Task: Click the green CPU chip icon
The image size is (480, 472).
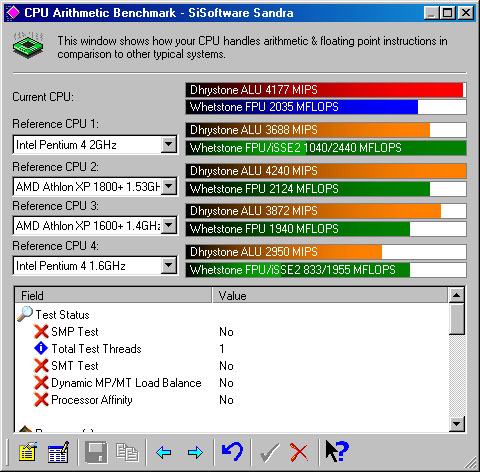Action: click(29, 45)
